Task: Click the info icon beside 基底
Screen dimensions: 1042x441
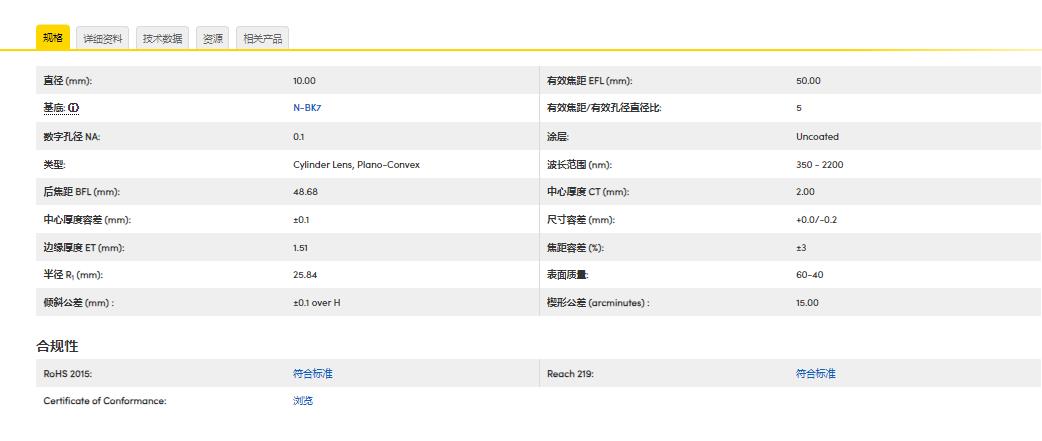Action: [74, 108]
